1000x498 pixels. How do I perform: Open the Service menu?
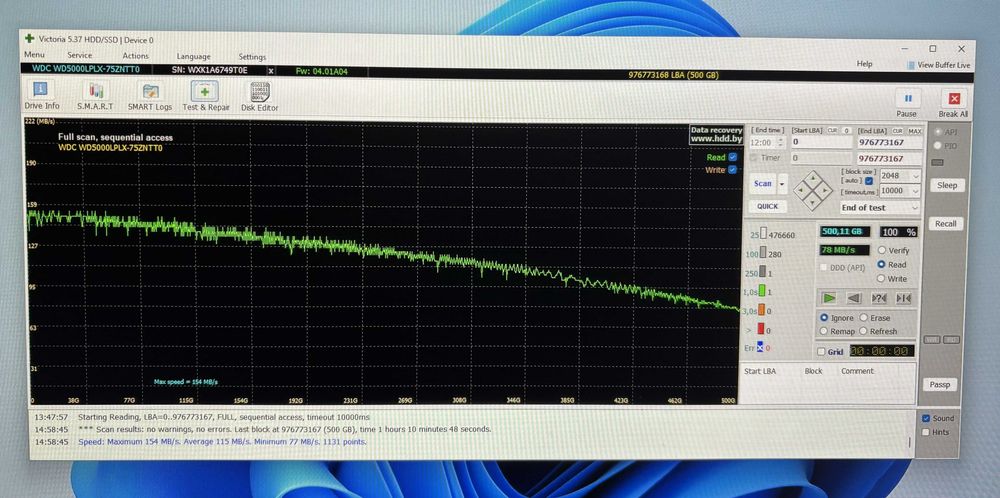point(80,55)
